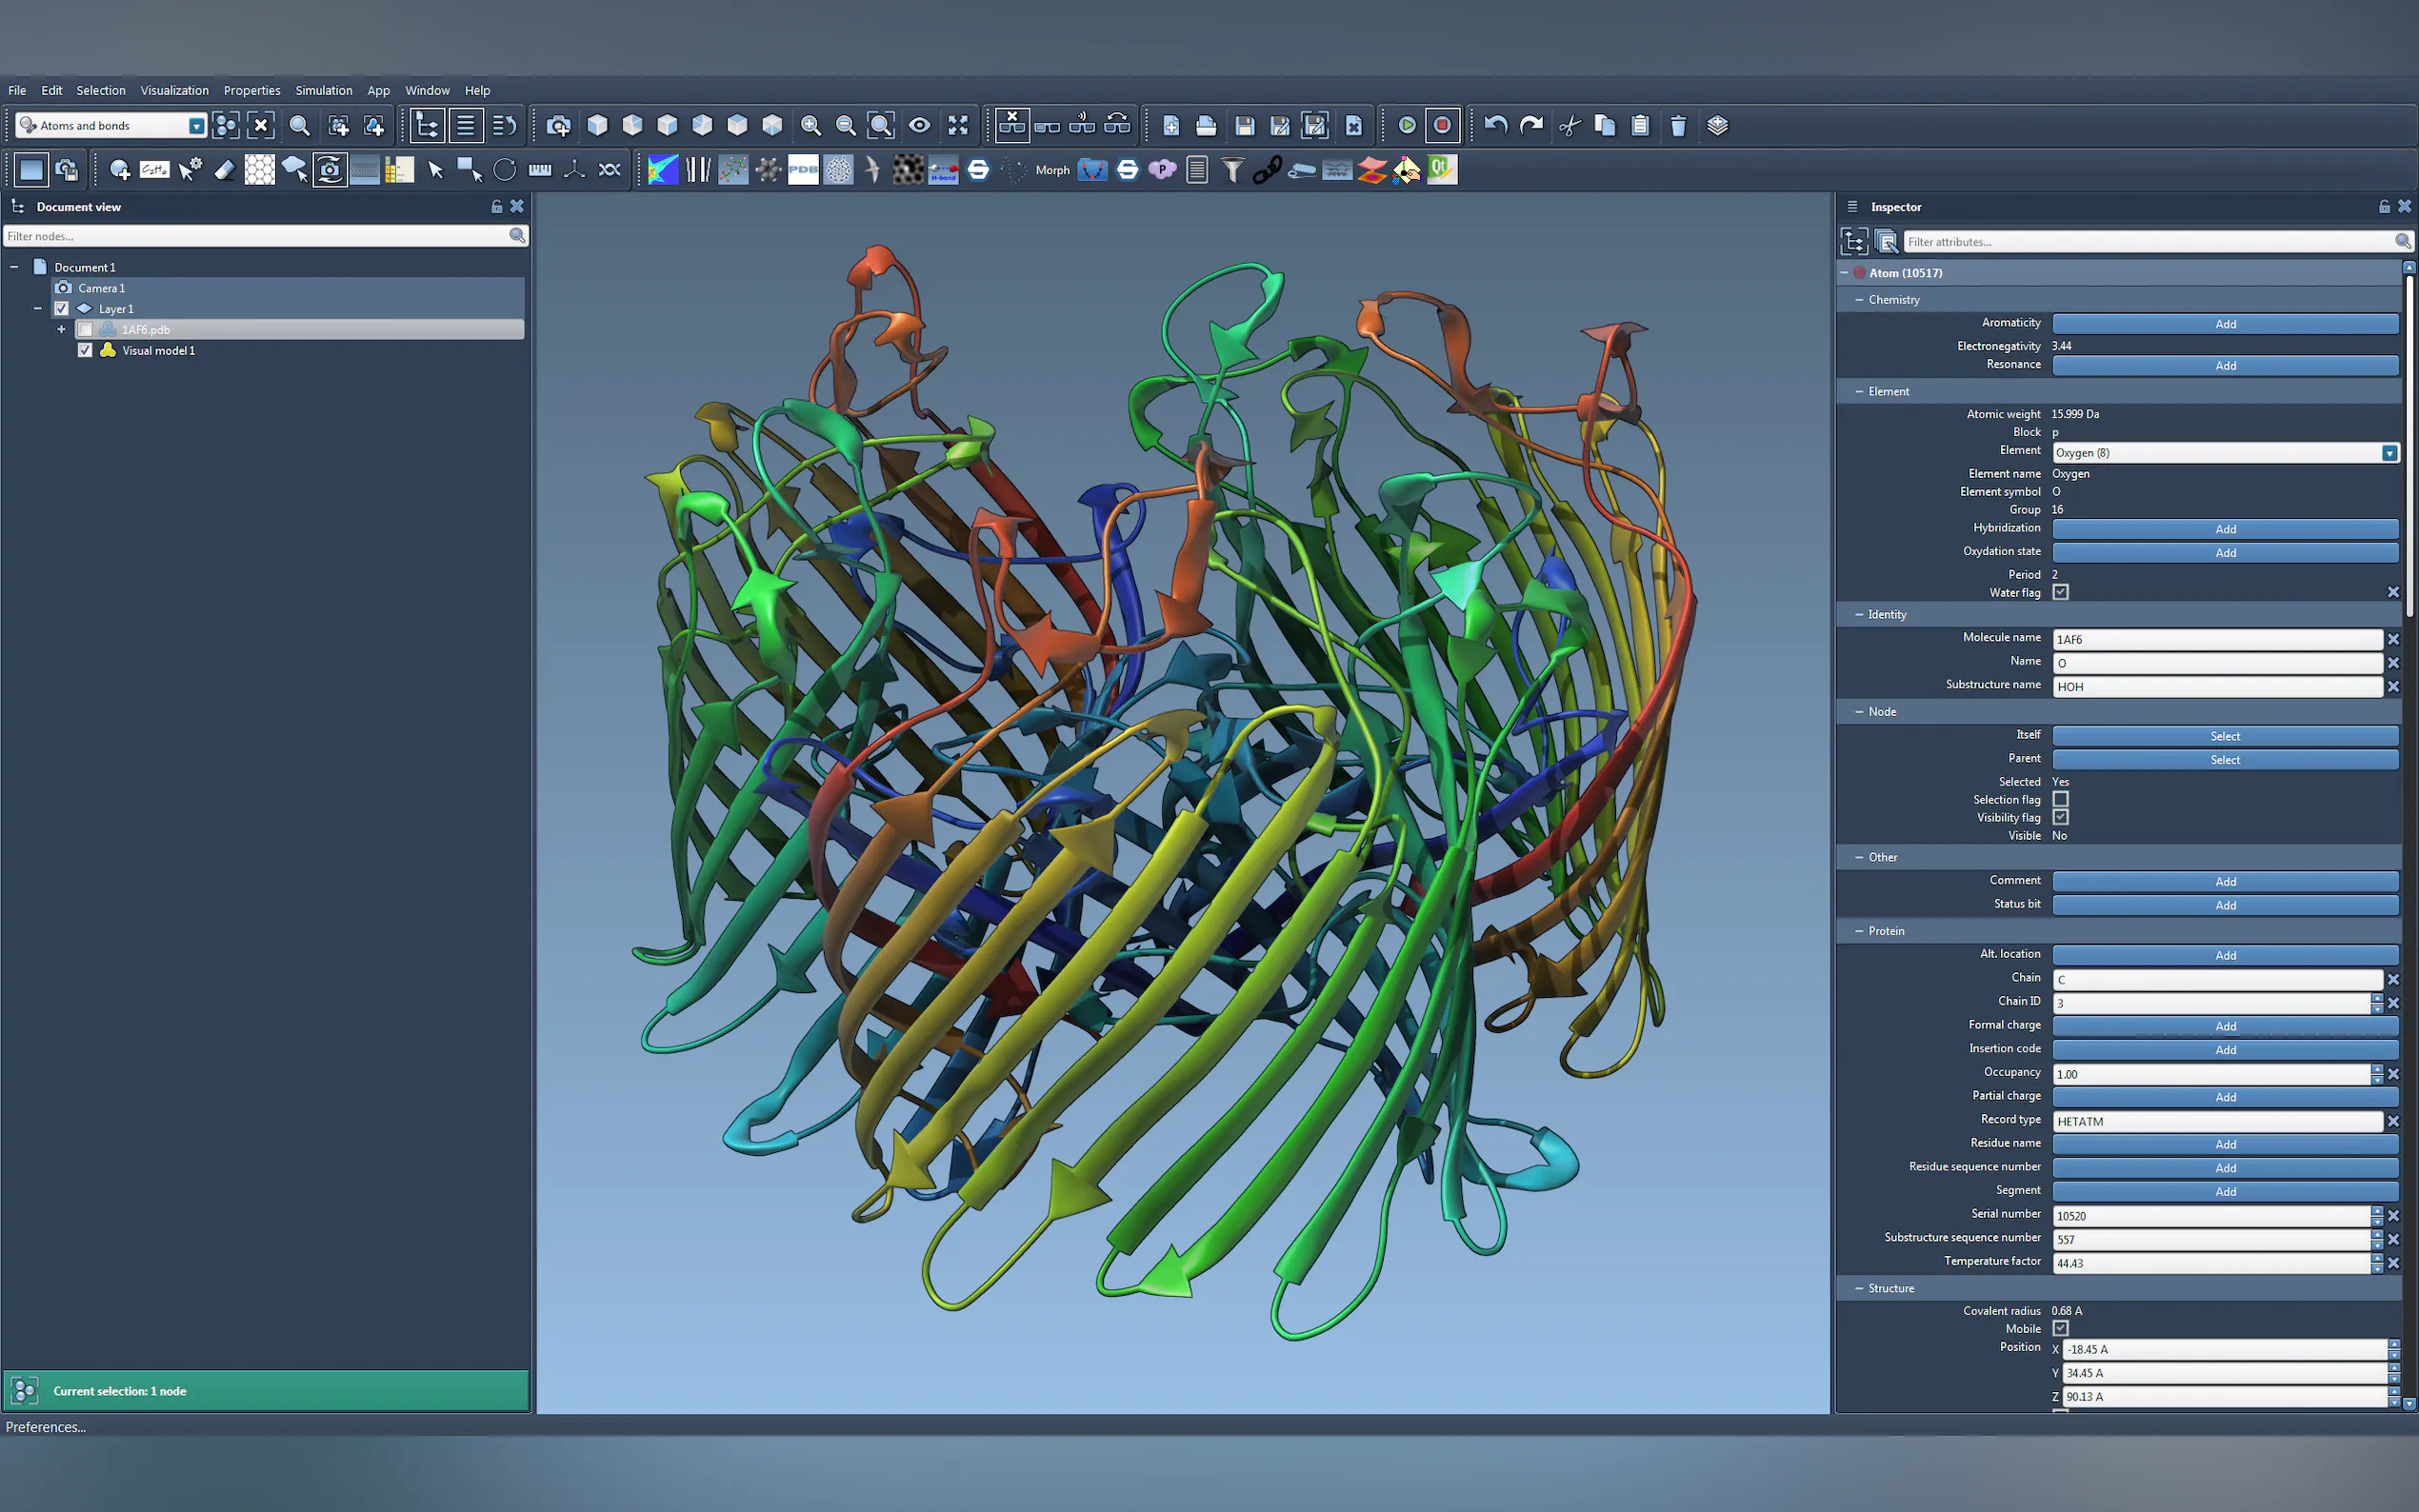Click the PDB import icon
The image size is (2419, 1512).
tap(803, 170)
